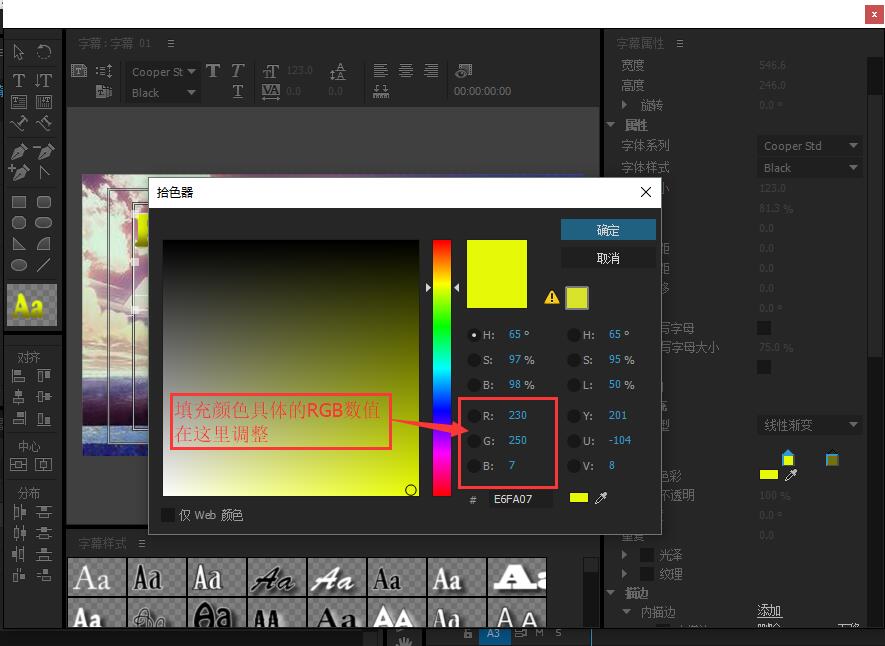Open Cooper Std dropdown in properties panel
Viewport: 885px width, 646px height.
coord(809,146)
